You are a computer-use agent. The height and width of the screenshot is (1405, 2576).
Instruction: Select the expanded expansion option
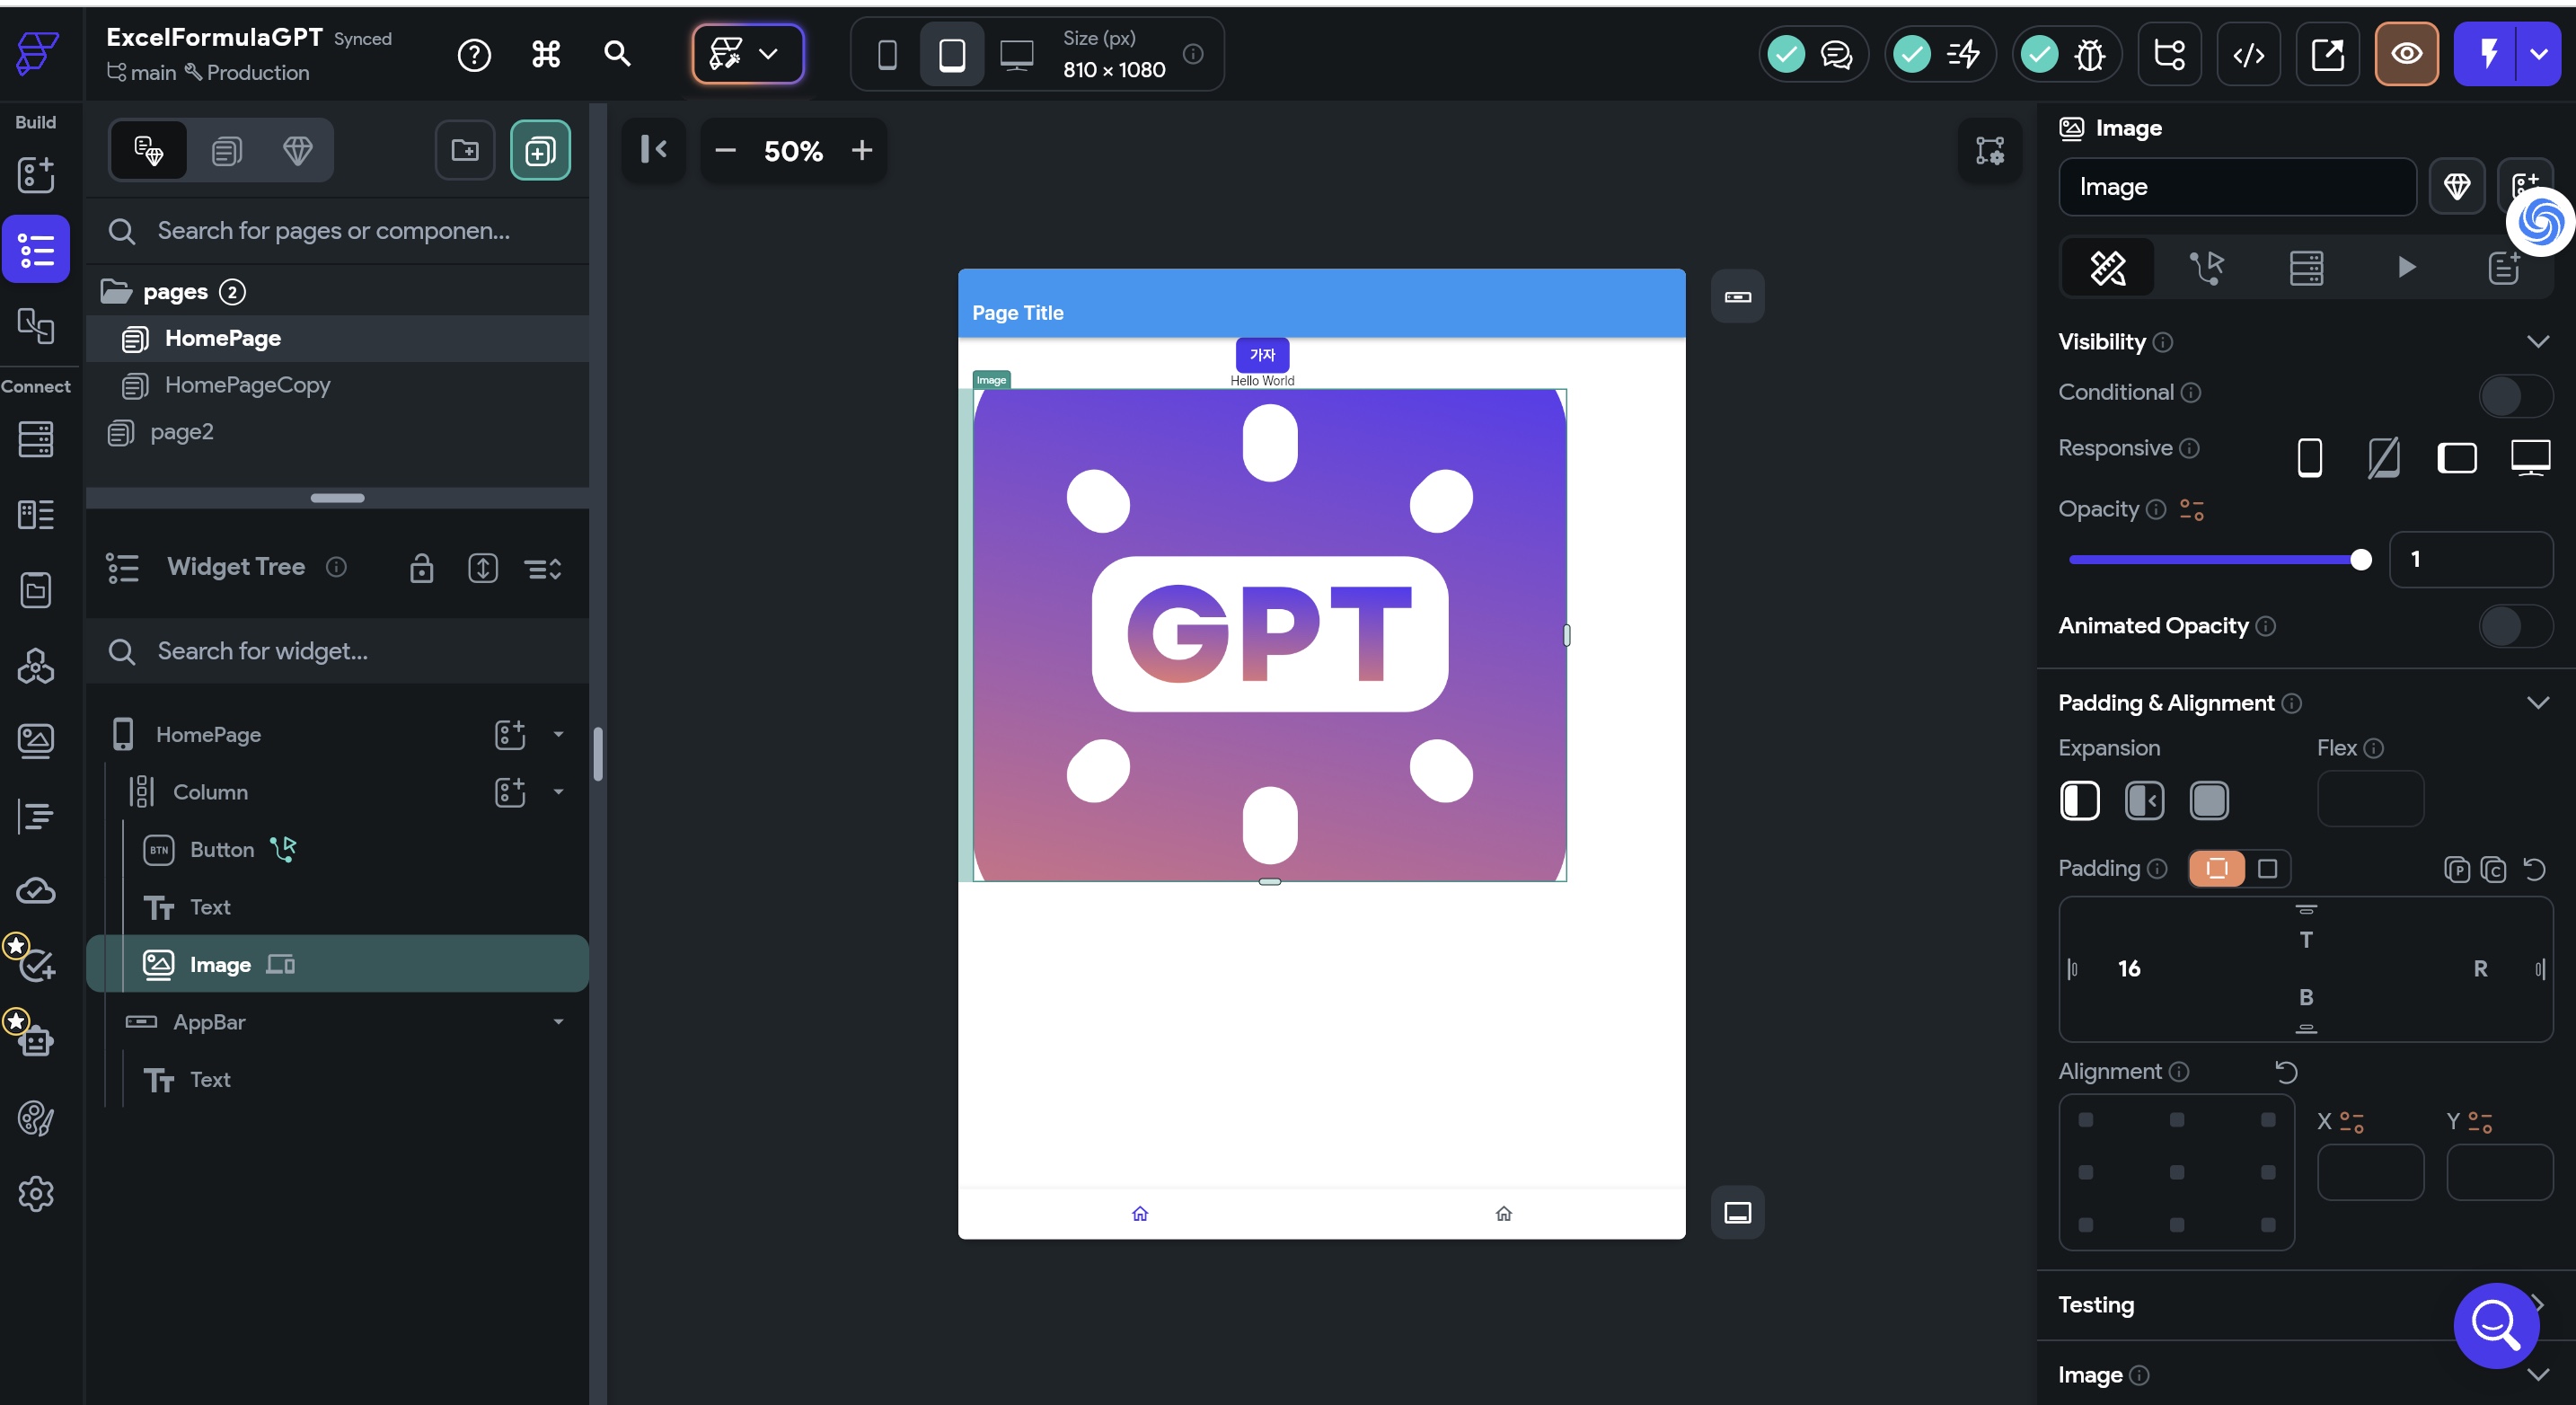point(2209,800)
